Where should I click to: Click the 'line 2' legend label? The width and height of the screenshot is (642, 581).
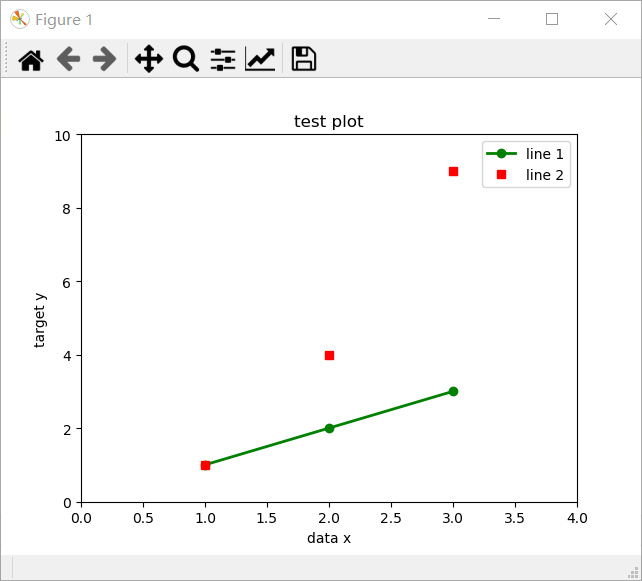545,175
